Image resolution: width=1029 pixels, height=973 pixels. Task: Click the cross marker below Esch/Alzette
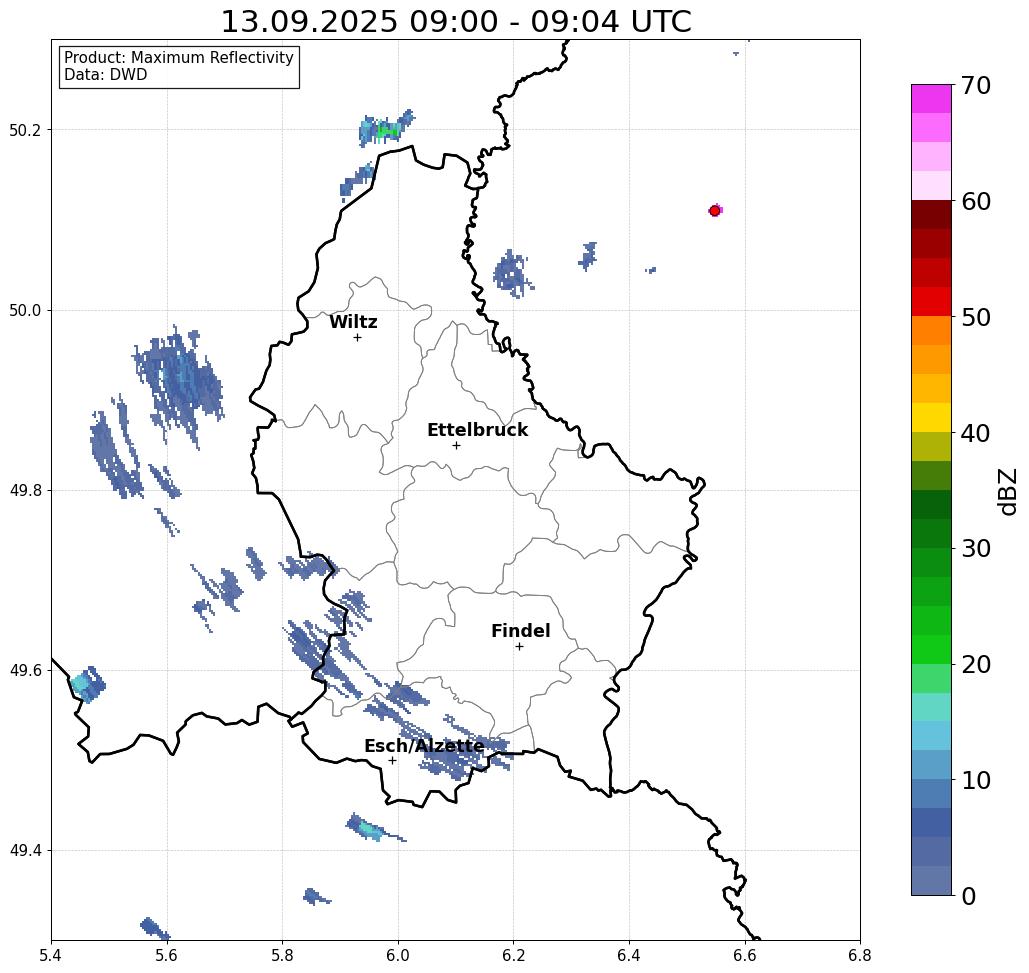click(x=392, y=760)
